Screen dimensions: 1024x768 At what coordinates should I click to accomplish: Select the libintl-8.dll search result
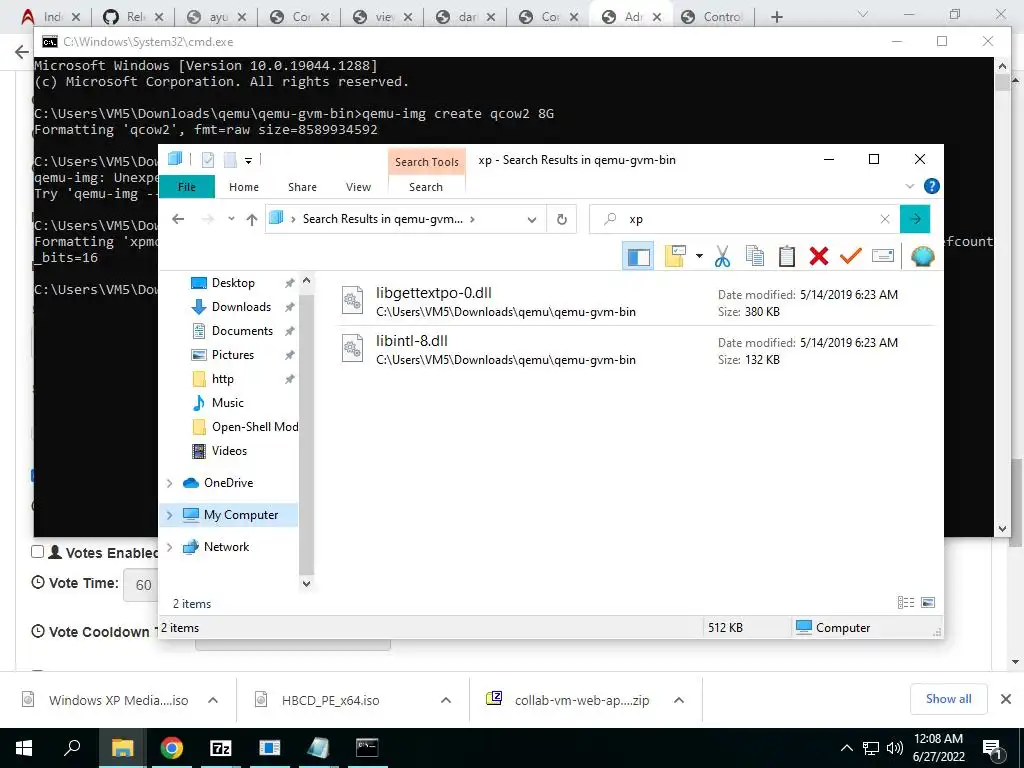coord(637,349)
